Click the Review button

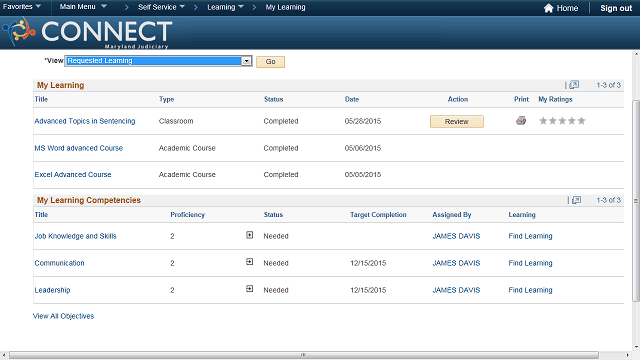457,121
